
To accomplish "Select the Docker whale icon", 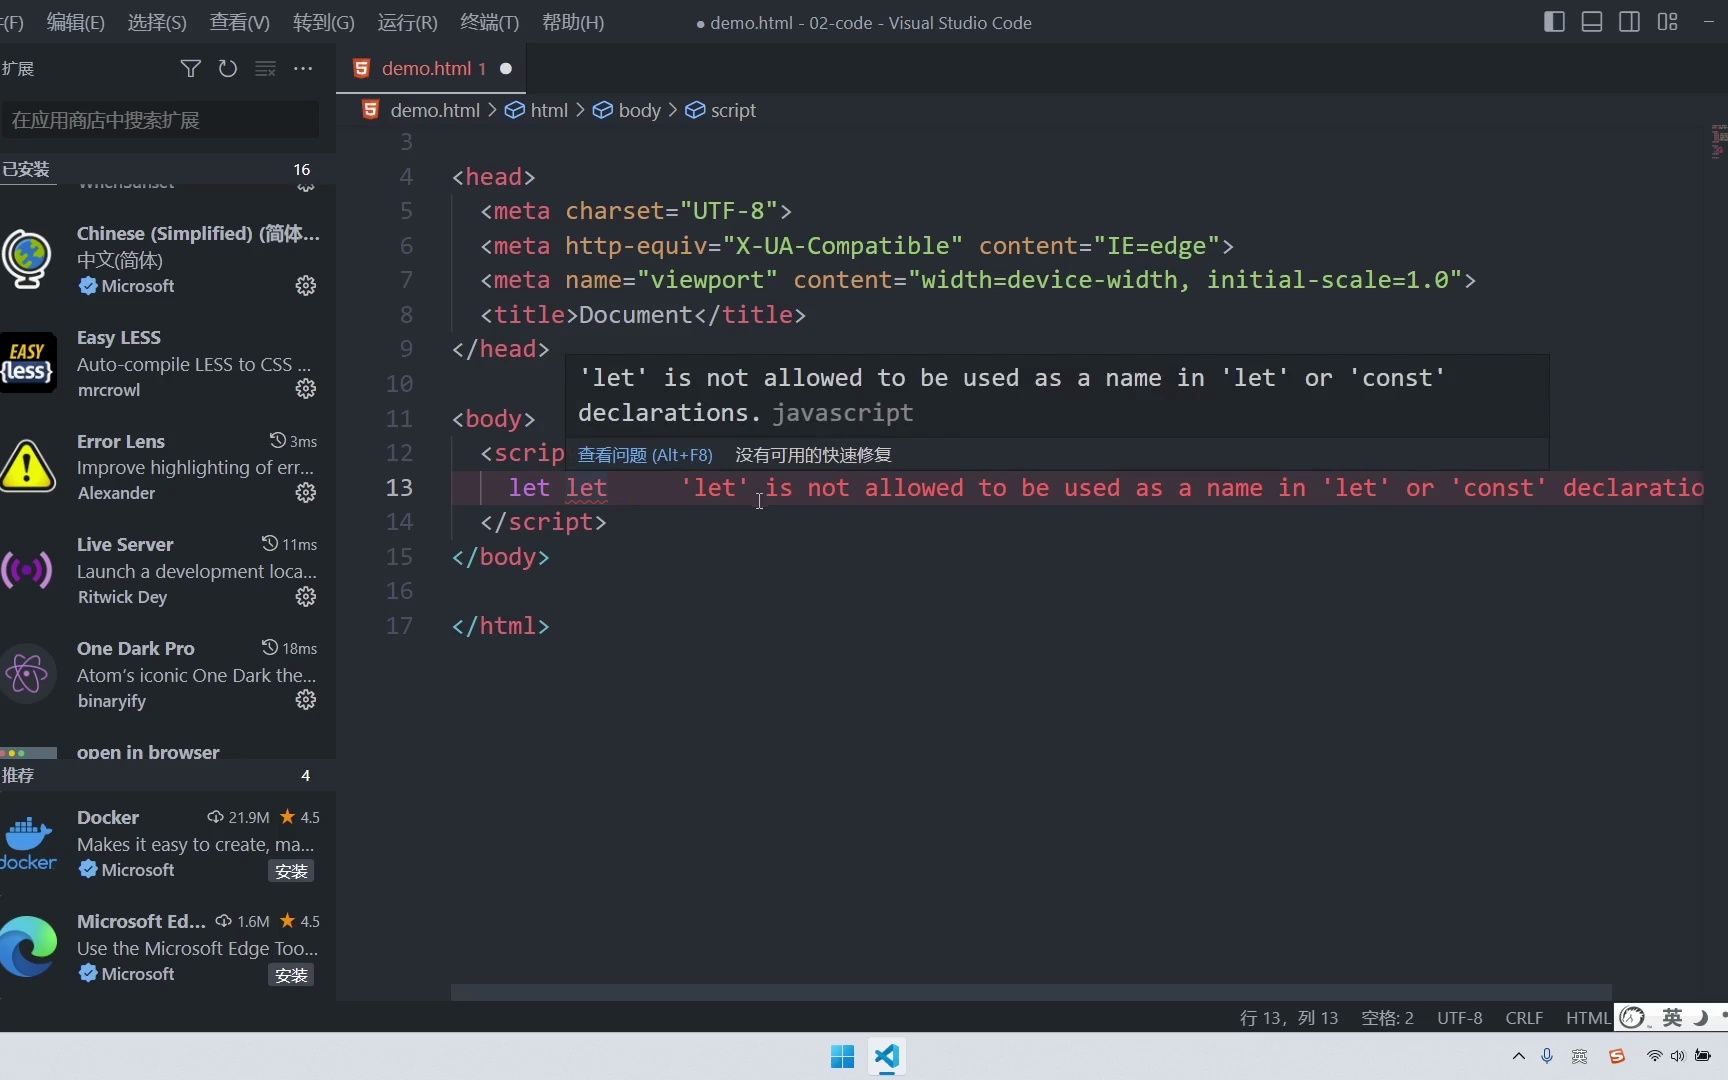I will [x=28, y=843].
